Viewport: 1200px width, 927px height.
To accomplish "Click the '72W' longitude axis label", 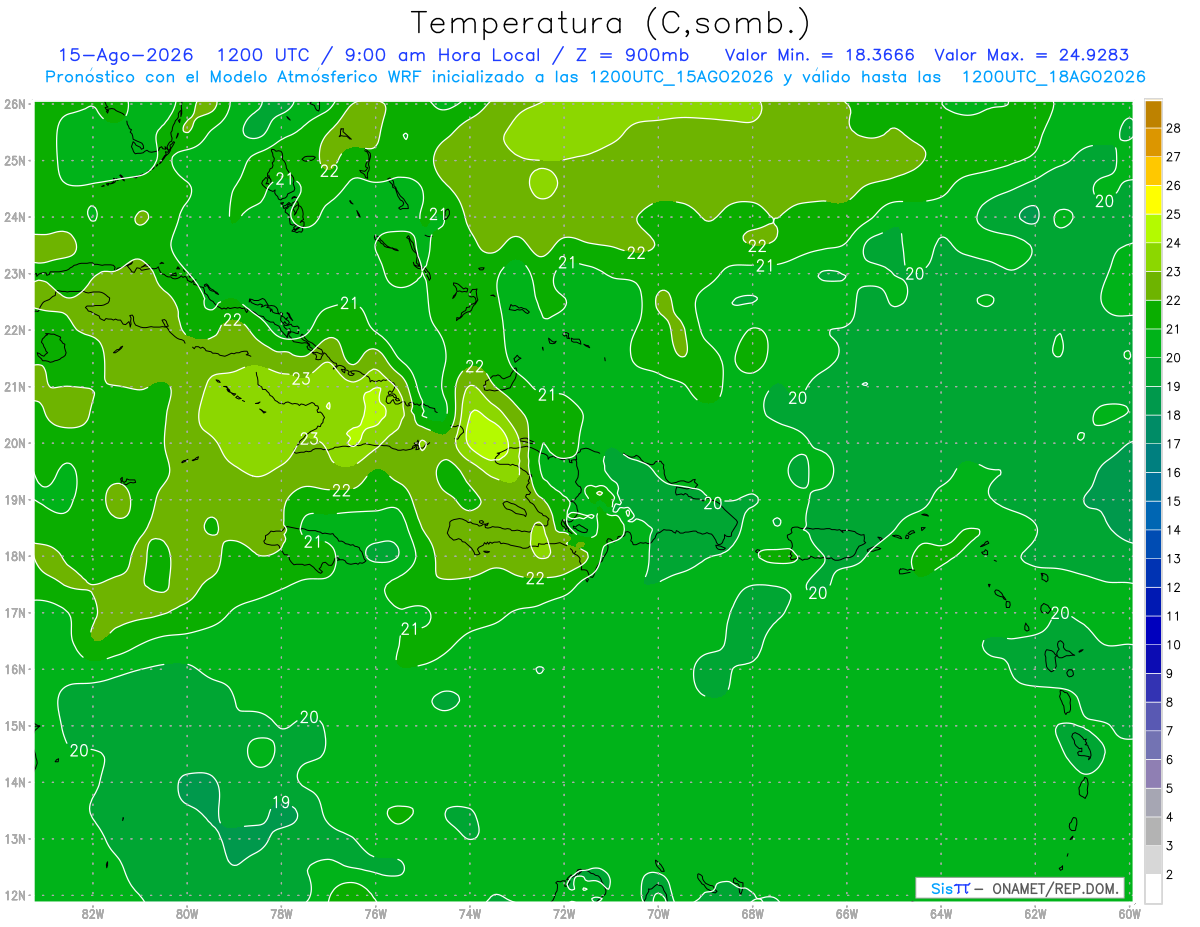I will (x=564, y=913).
